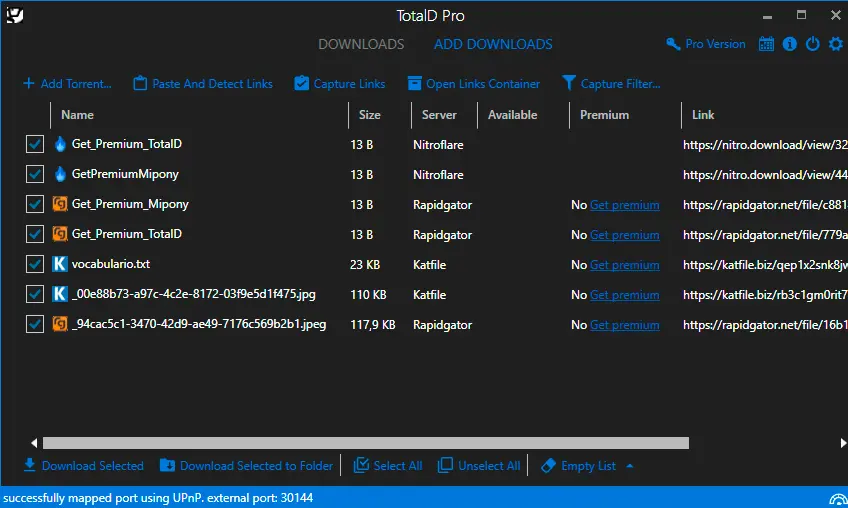The height and width of the screenshot is (508, 848).
Task: Click Add Torrent plus icon
Action: [29, 83]
